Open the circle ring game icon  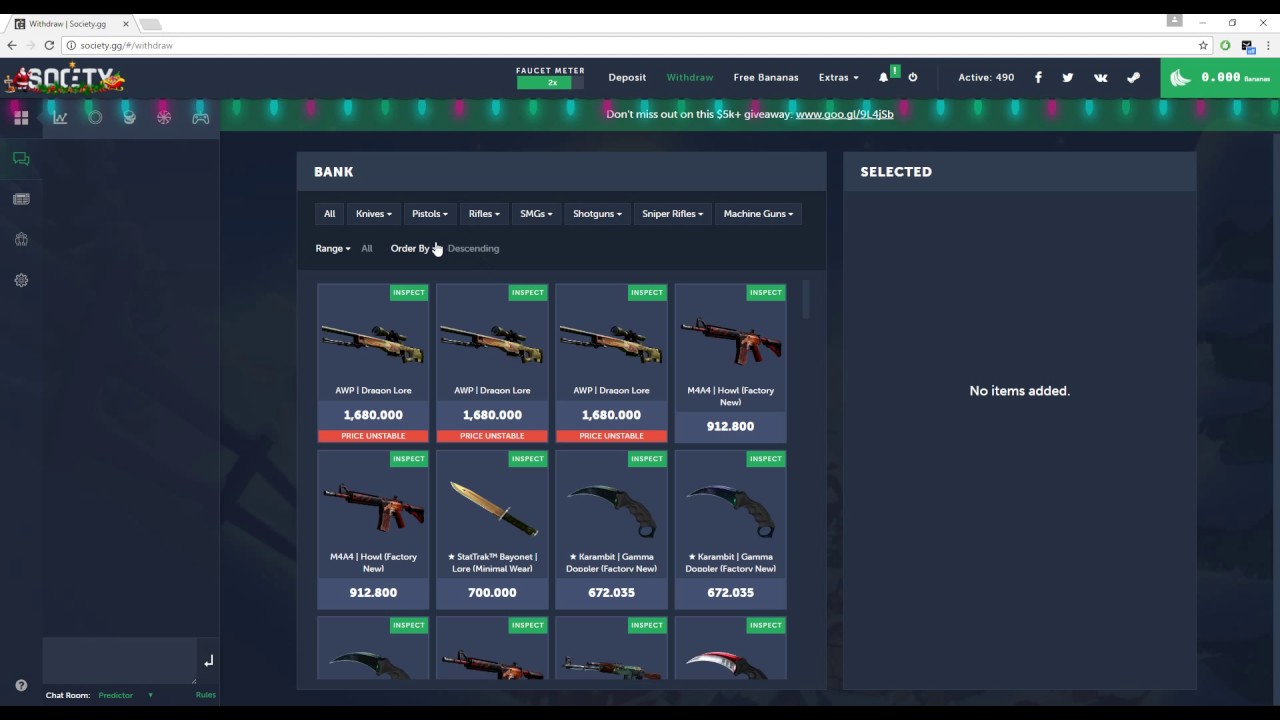pyautogui.click(x=95, y=117)
